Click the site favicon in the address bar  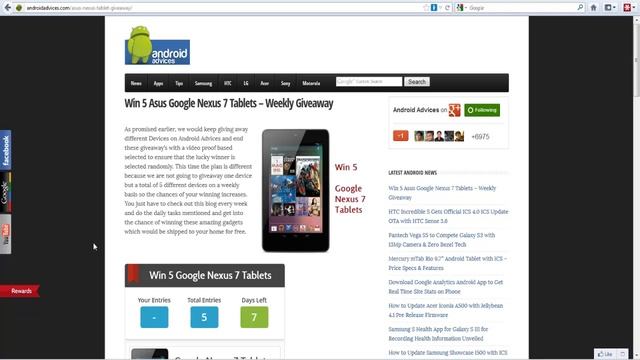(19, 8)
